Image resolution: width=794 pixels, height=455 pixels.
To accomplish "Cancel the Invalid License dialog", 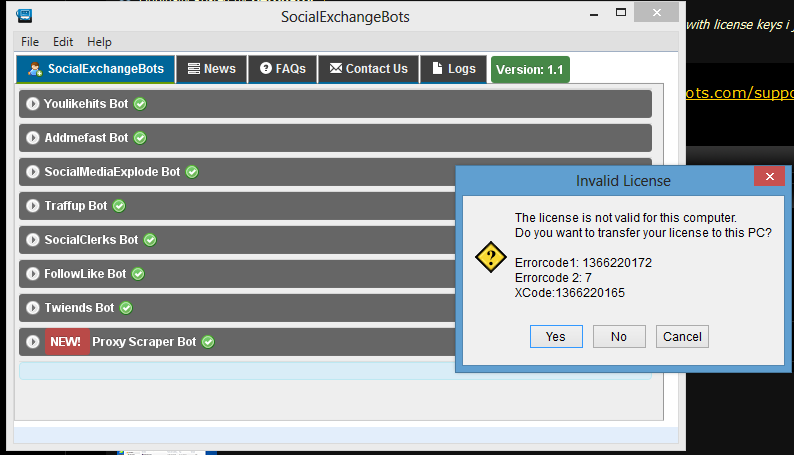I will (682, 337).
